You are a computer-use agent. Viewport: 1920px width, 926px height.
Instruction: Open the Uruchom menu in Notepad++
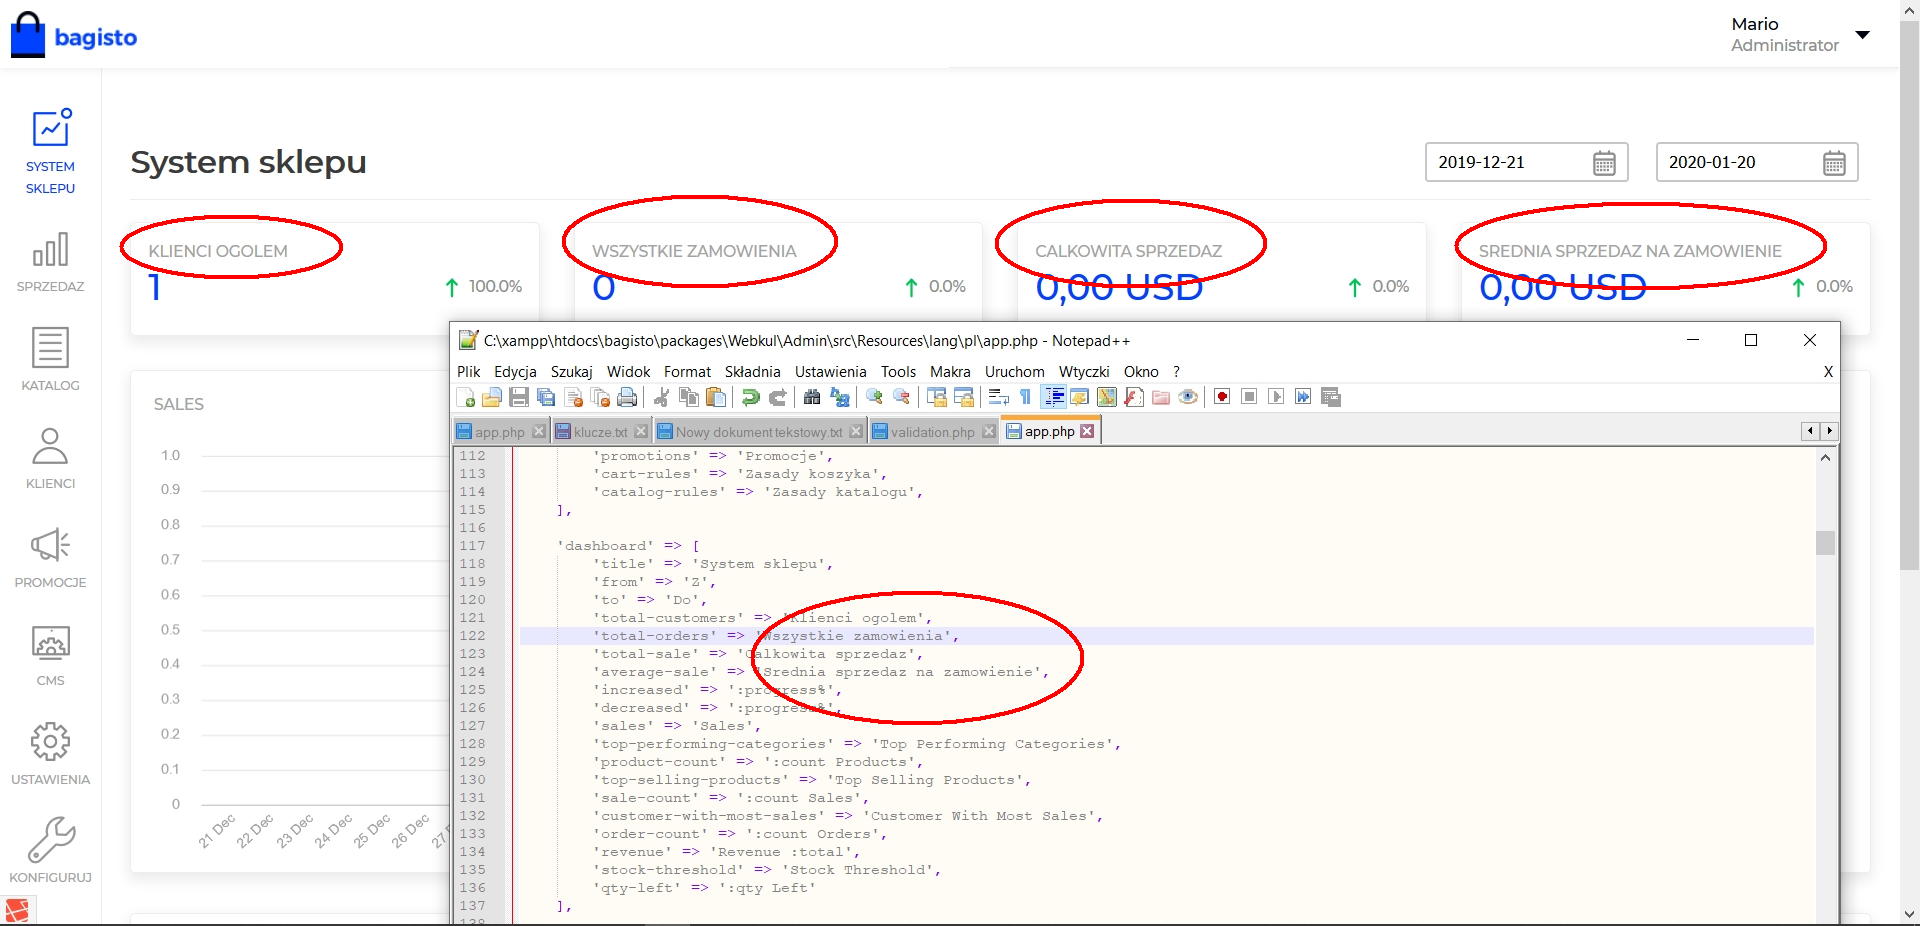pyautogui.click(x=1014, y=371)
